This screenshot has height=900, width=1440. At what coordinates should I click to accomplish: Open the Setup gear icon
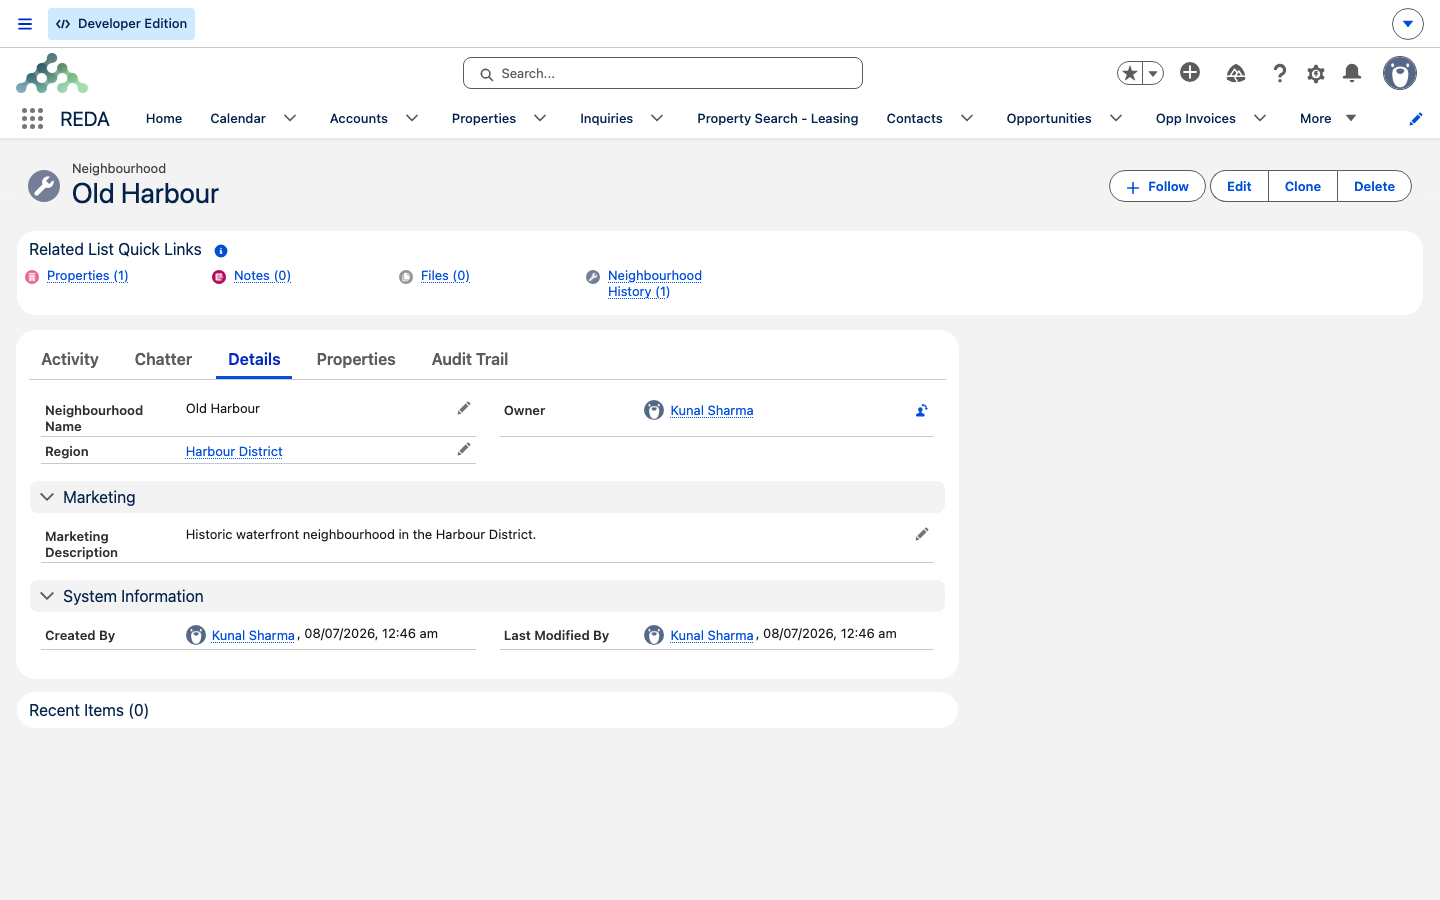(x=1316, y=73)
